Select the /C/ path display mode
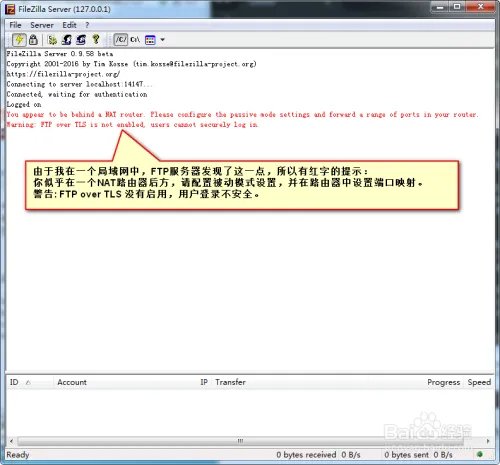 (121, 40)
